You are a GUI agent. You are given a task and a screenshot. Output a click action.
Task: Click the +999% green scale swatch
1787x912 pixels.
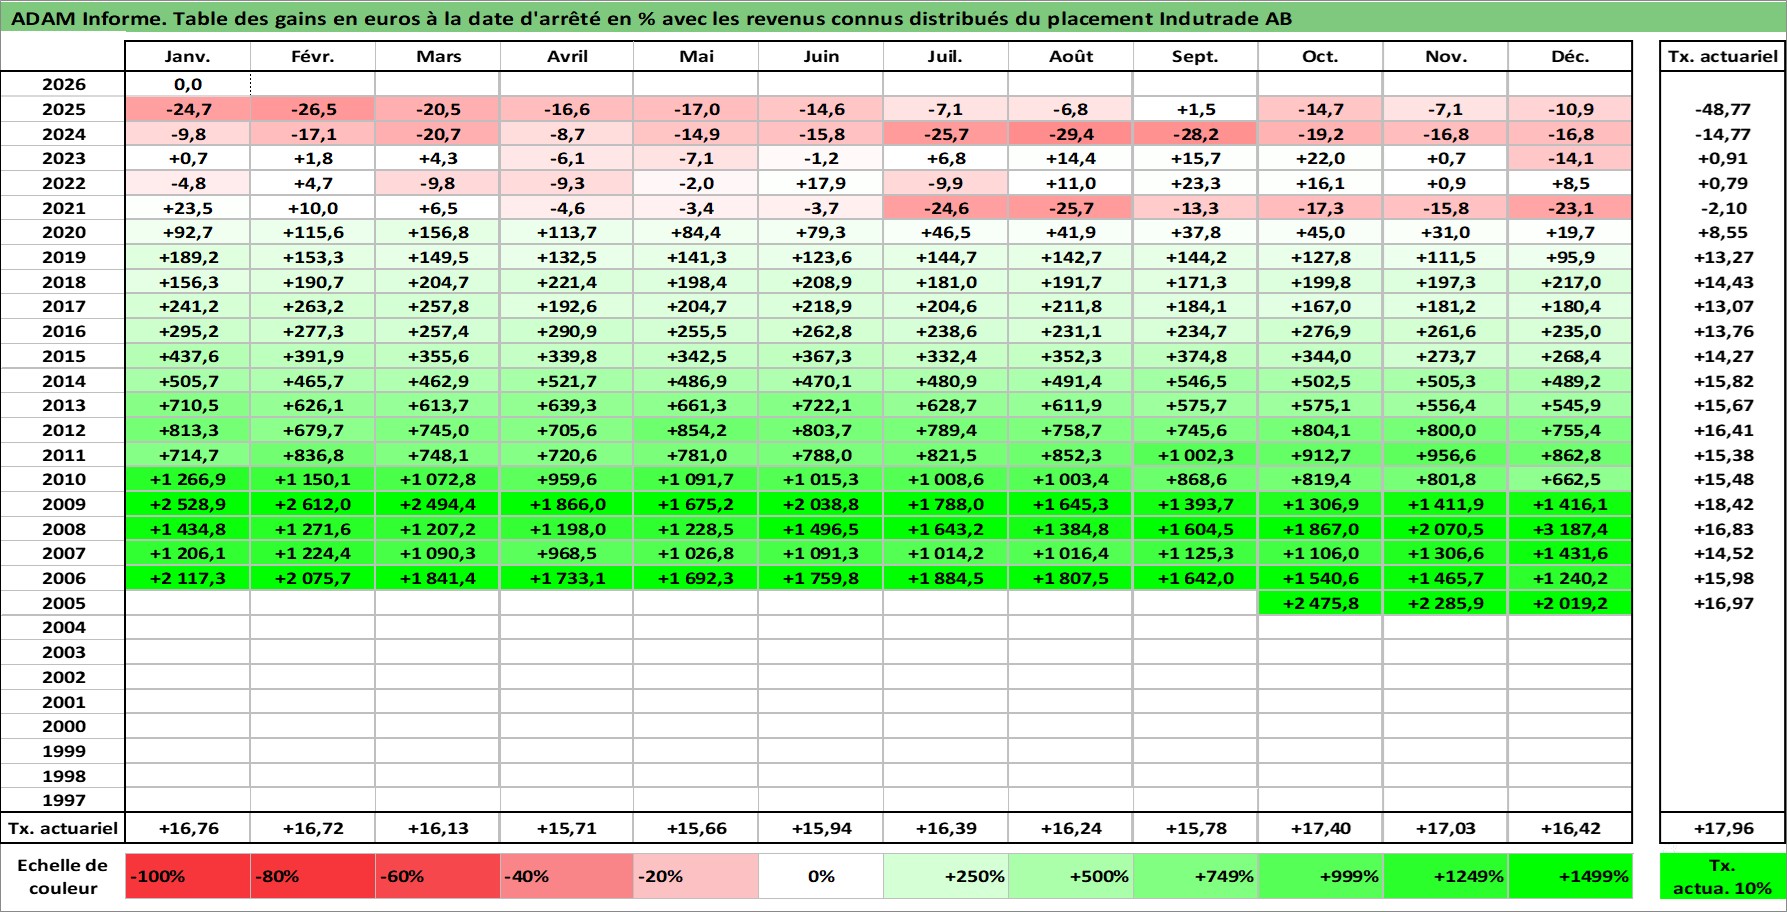1321,876
